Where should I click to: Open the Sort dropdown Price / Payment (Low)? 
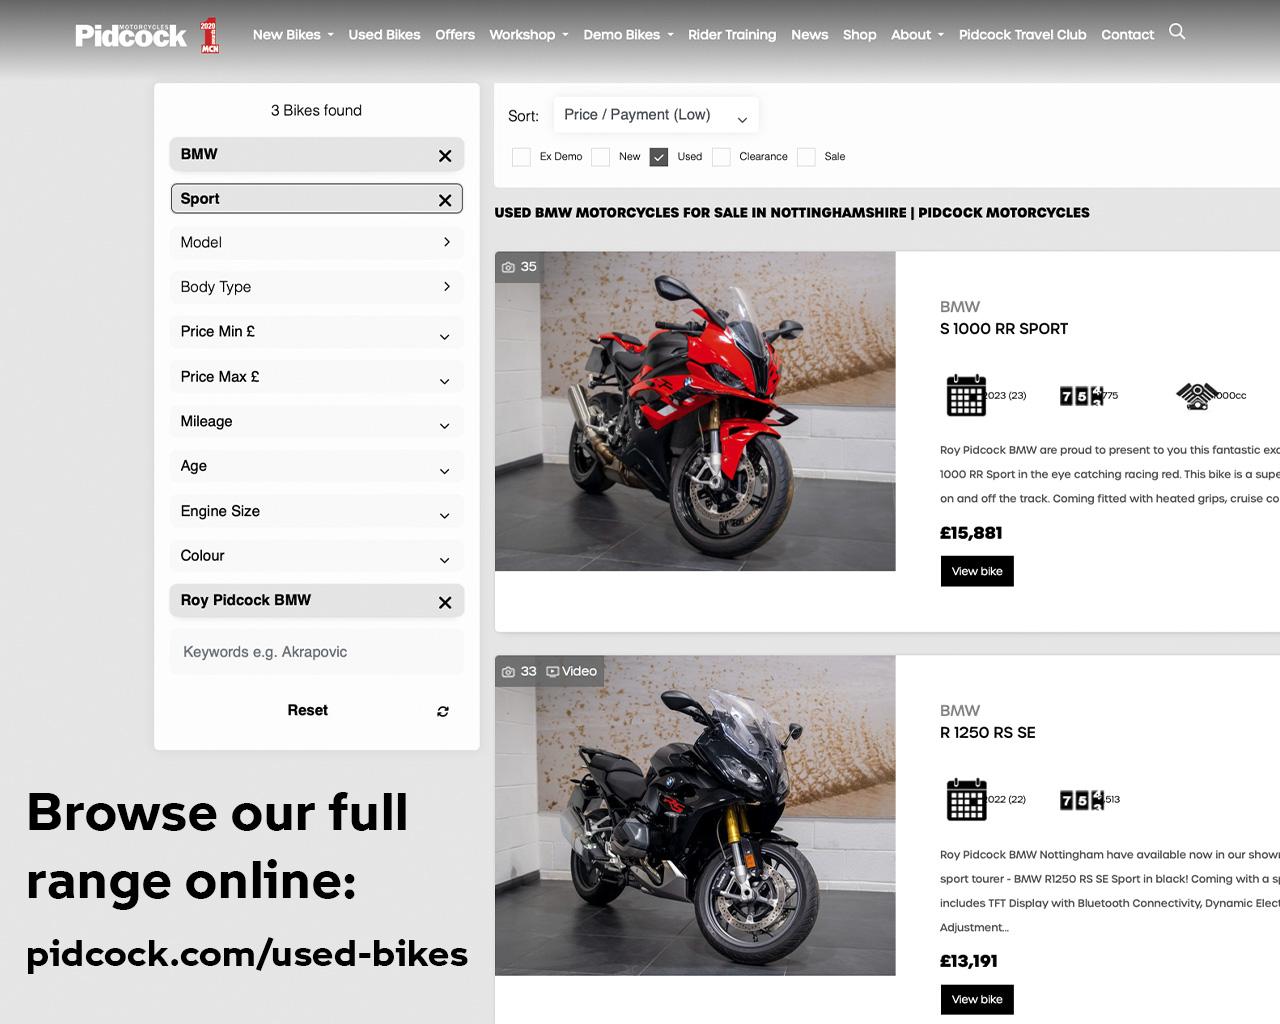tap(656, 115)
